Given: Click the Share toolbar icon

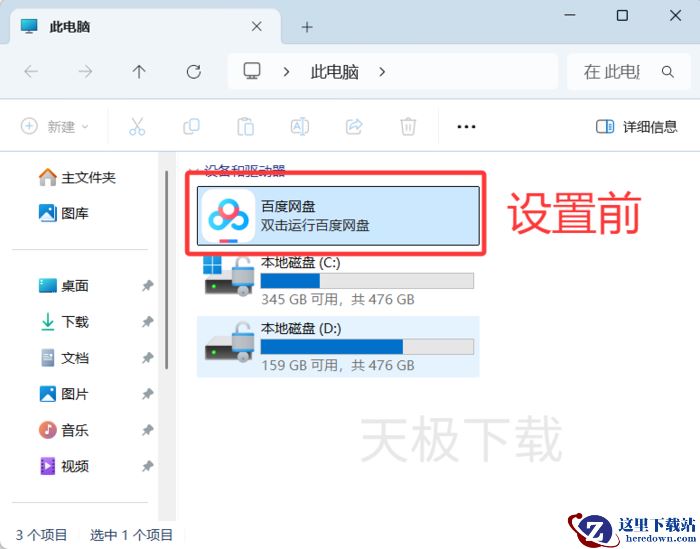Looking at the screenshot, I should (x=354, y=127).
